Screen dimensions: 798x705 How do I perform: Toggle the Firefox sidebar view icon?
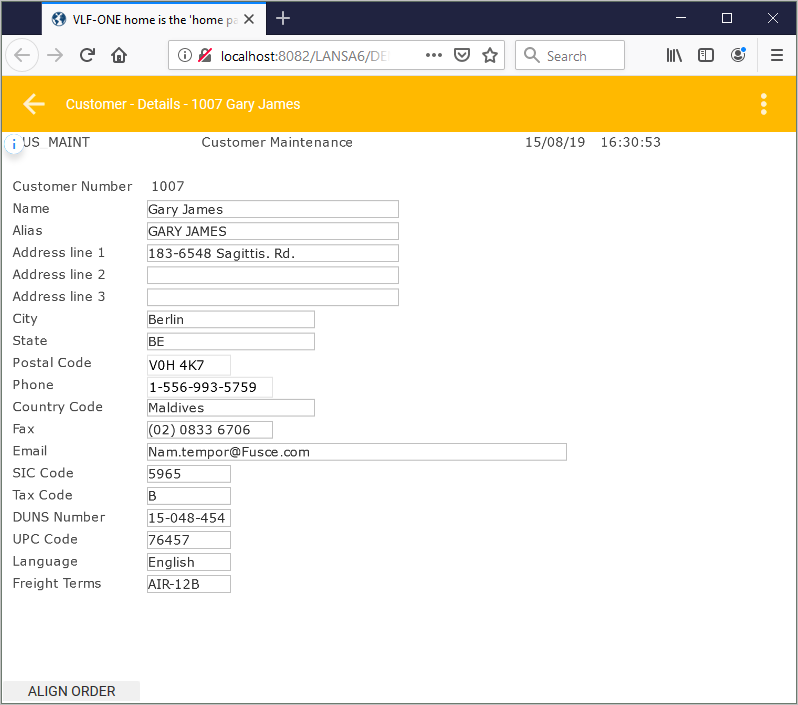click(706, 56)
